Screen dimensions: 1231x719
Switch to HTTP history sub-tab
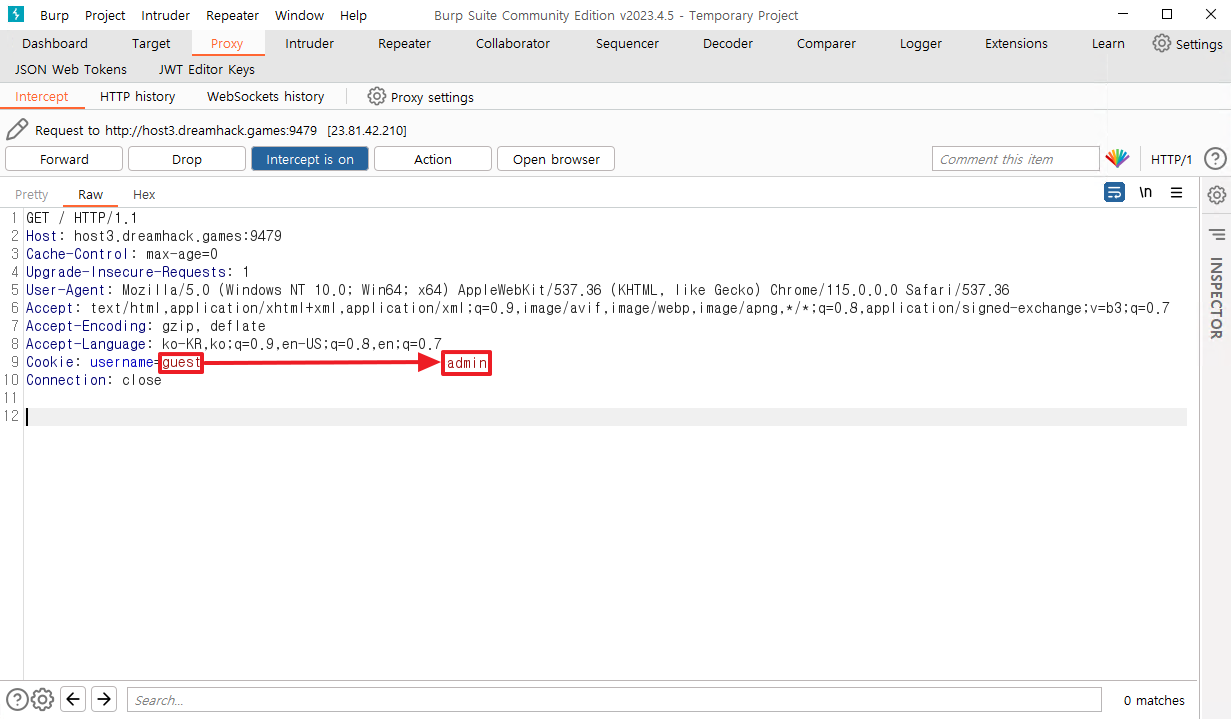point(138,97)
